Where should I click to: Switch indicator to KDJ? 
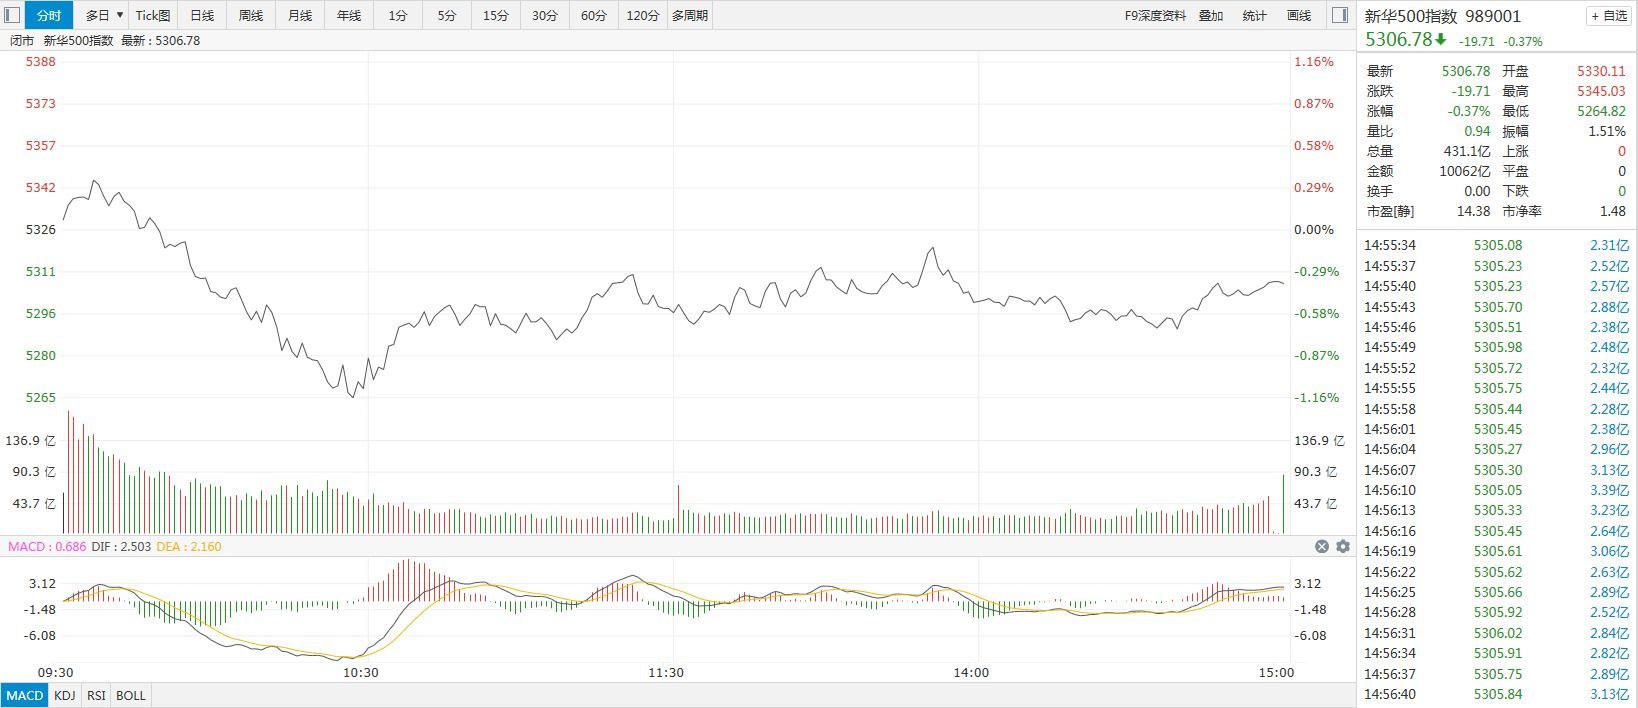[65, 695]
